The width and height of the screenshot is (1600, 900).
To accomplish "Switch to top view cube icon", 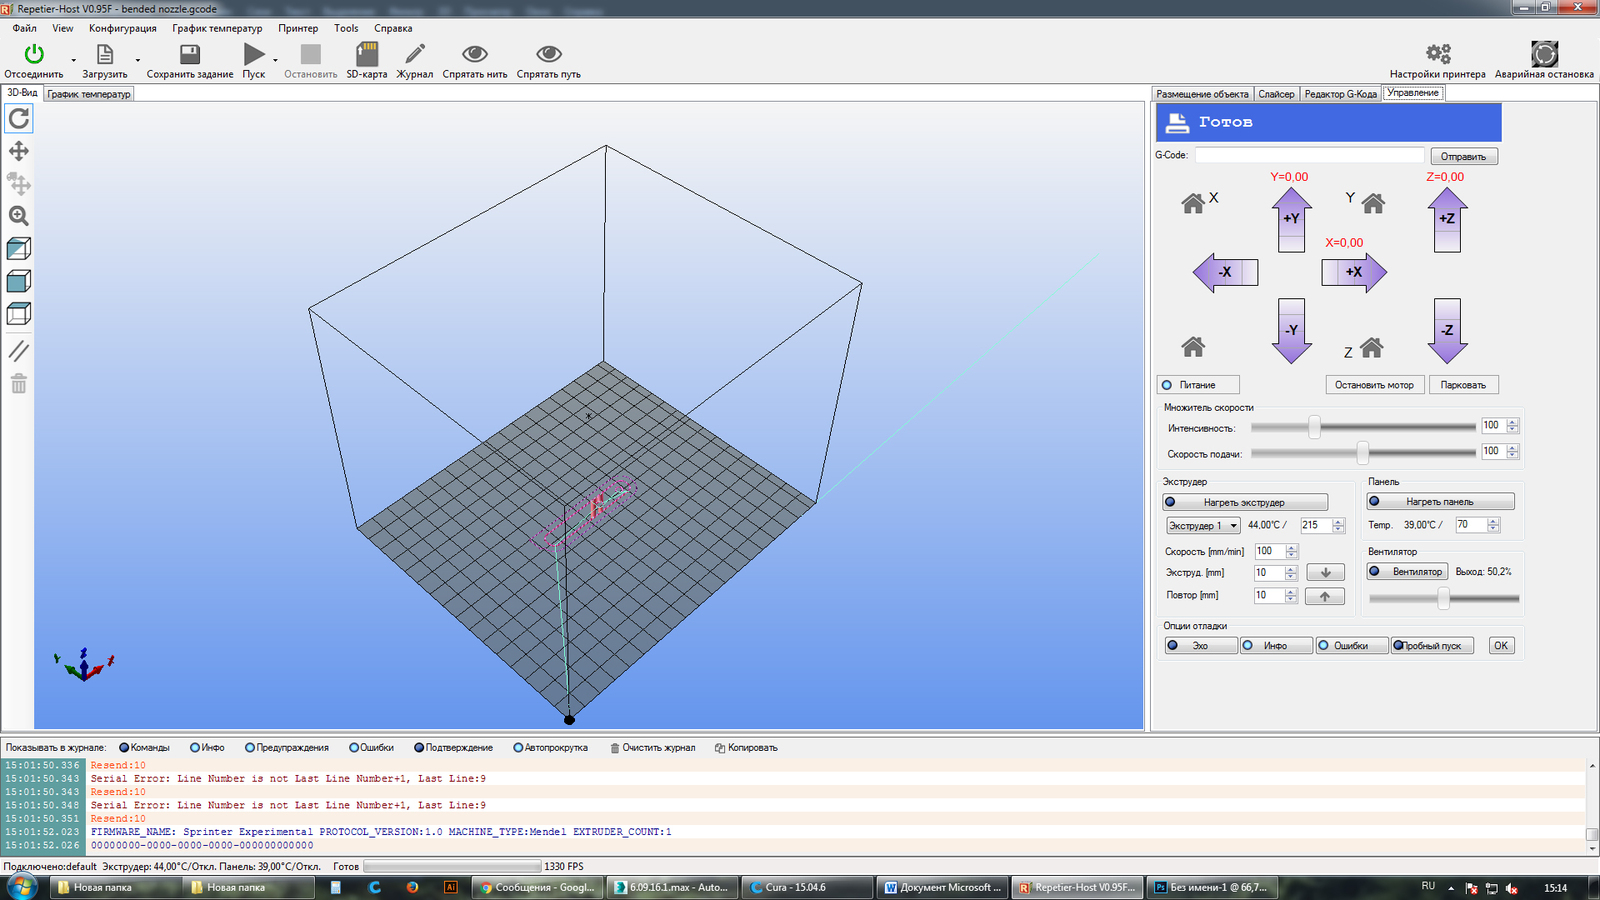I will pos(19,314).
